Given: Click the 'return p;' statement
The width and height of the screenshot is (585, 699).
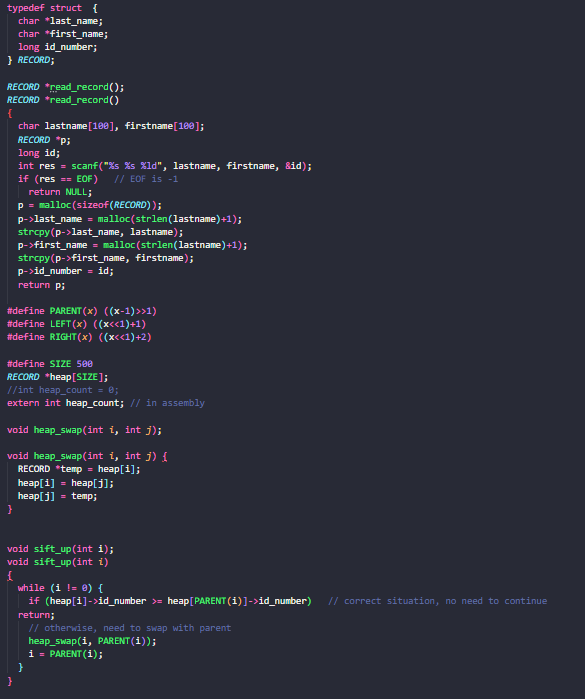Looking at the screenshot, I should 41,285.
